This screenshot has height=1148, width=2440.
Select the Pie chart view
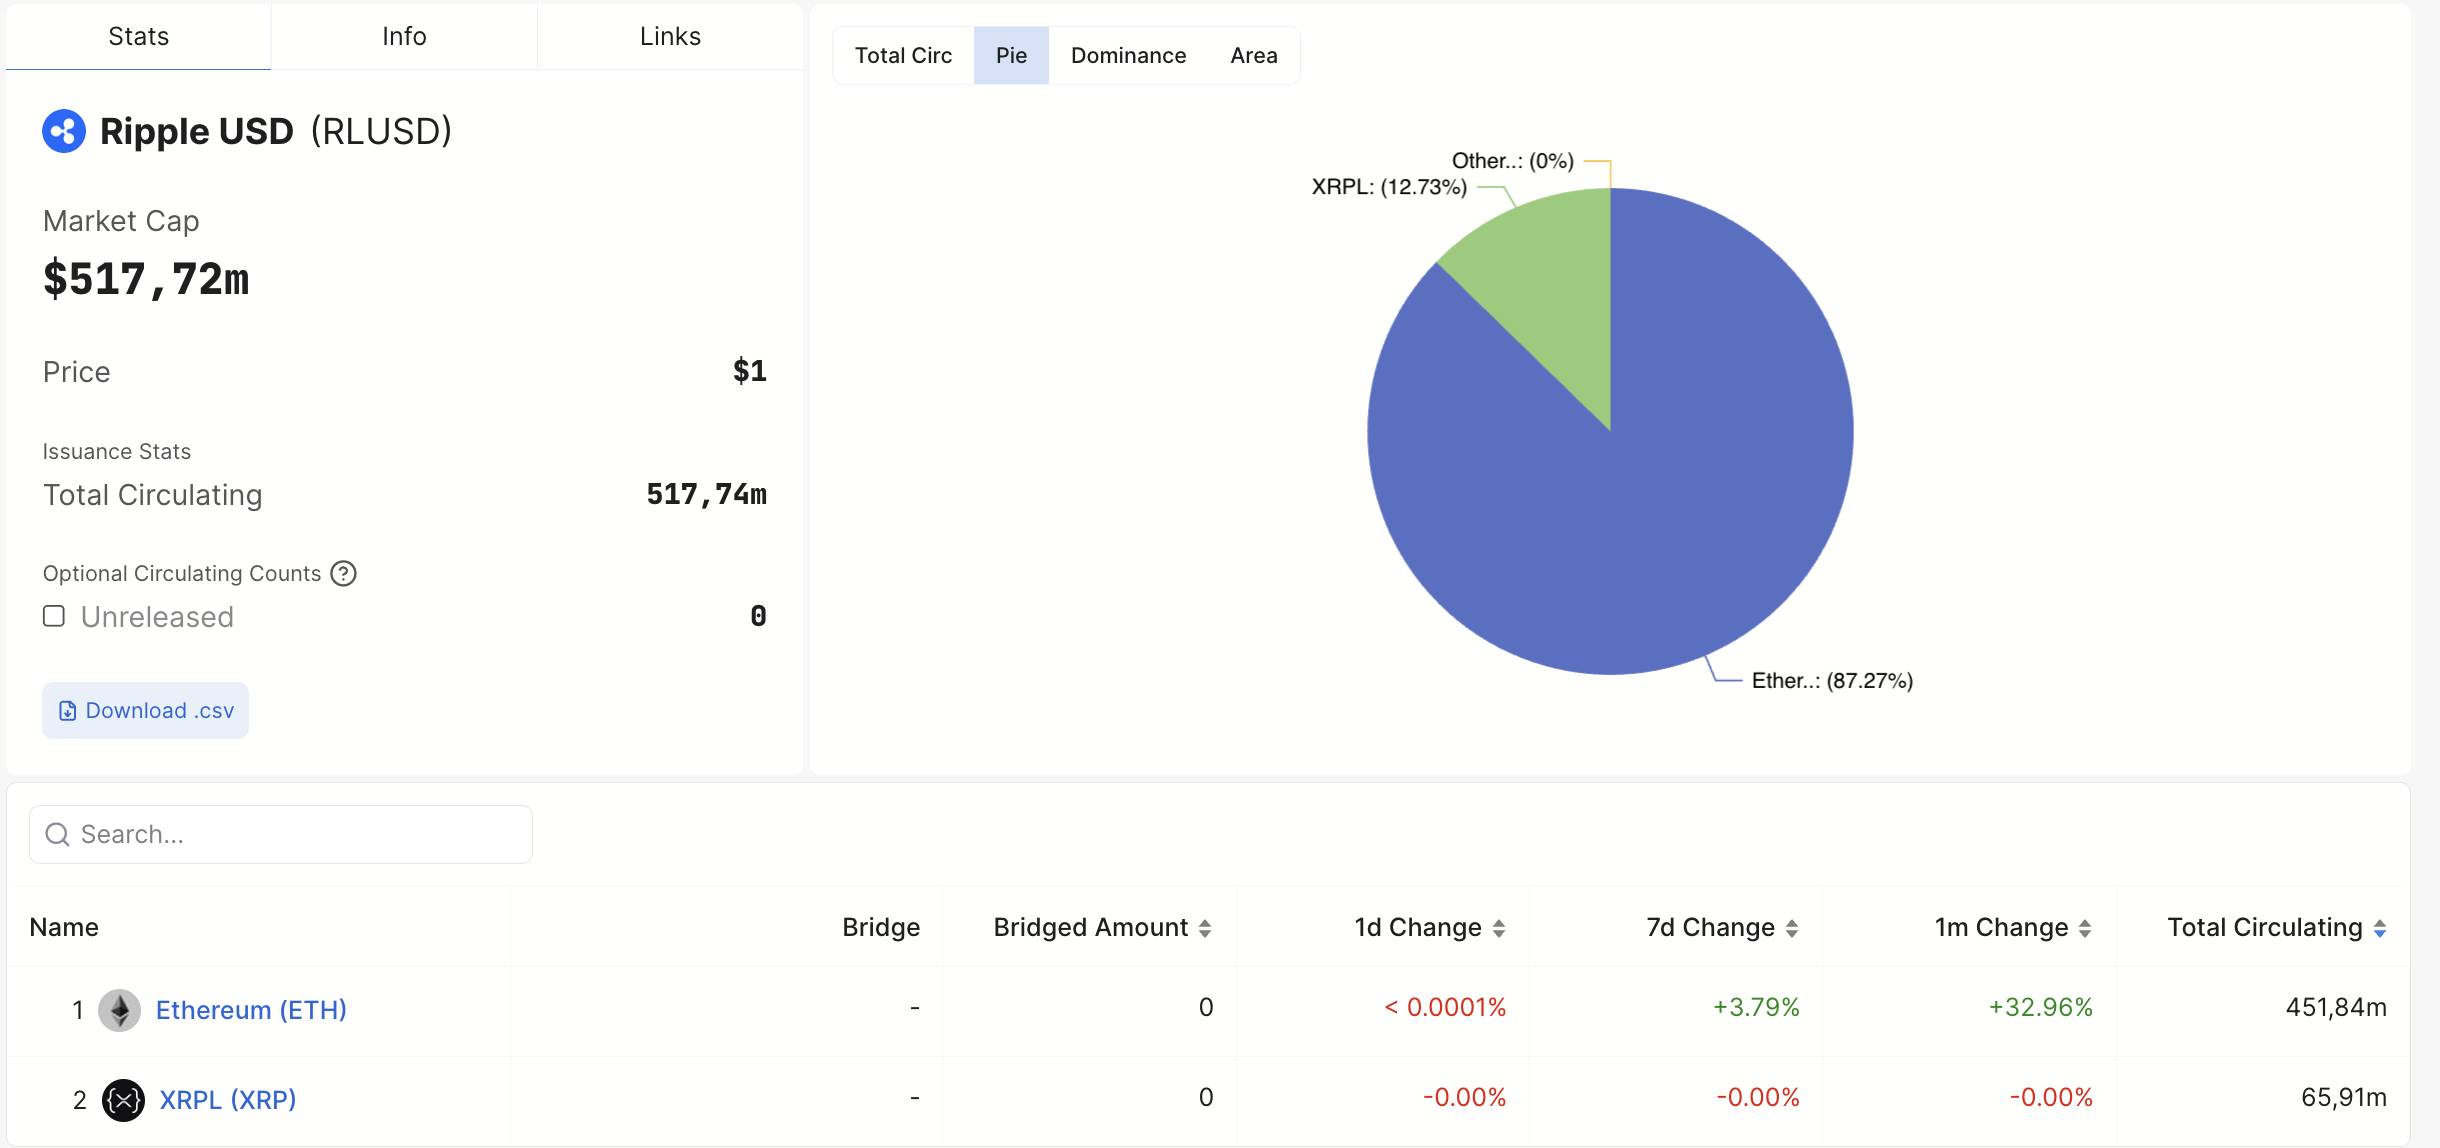1011,55
